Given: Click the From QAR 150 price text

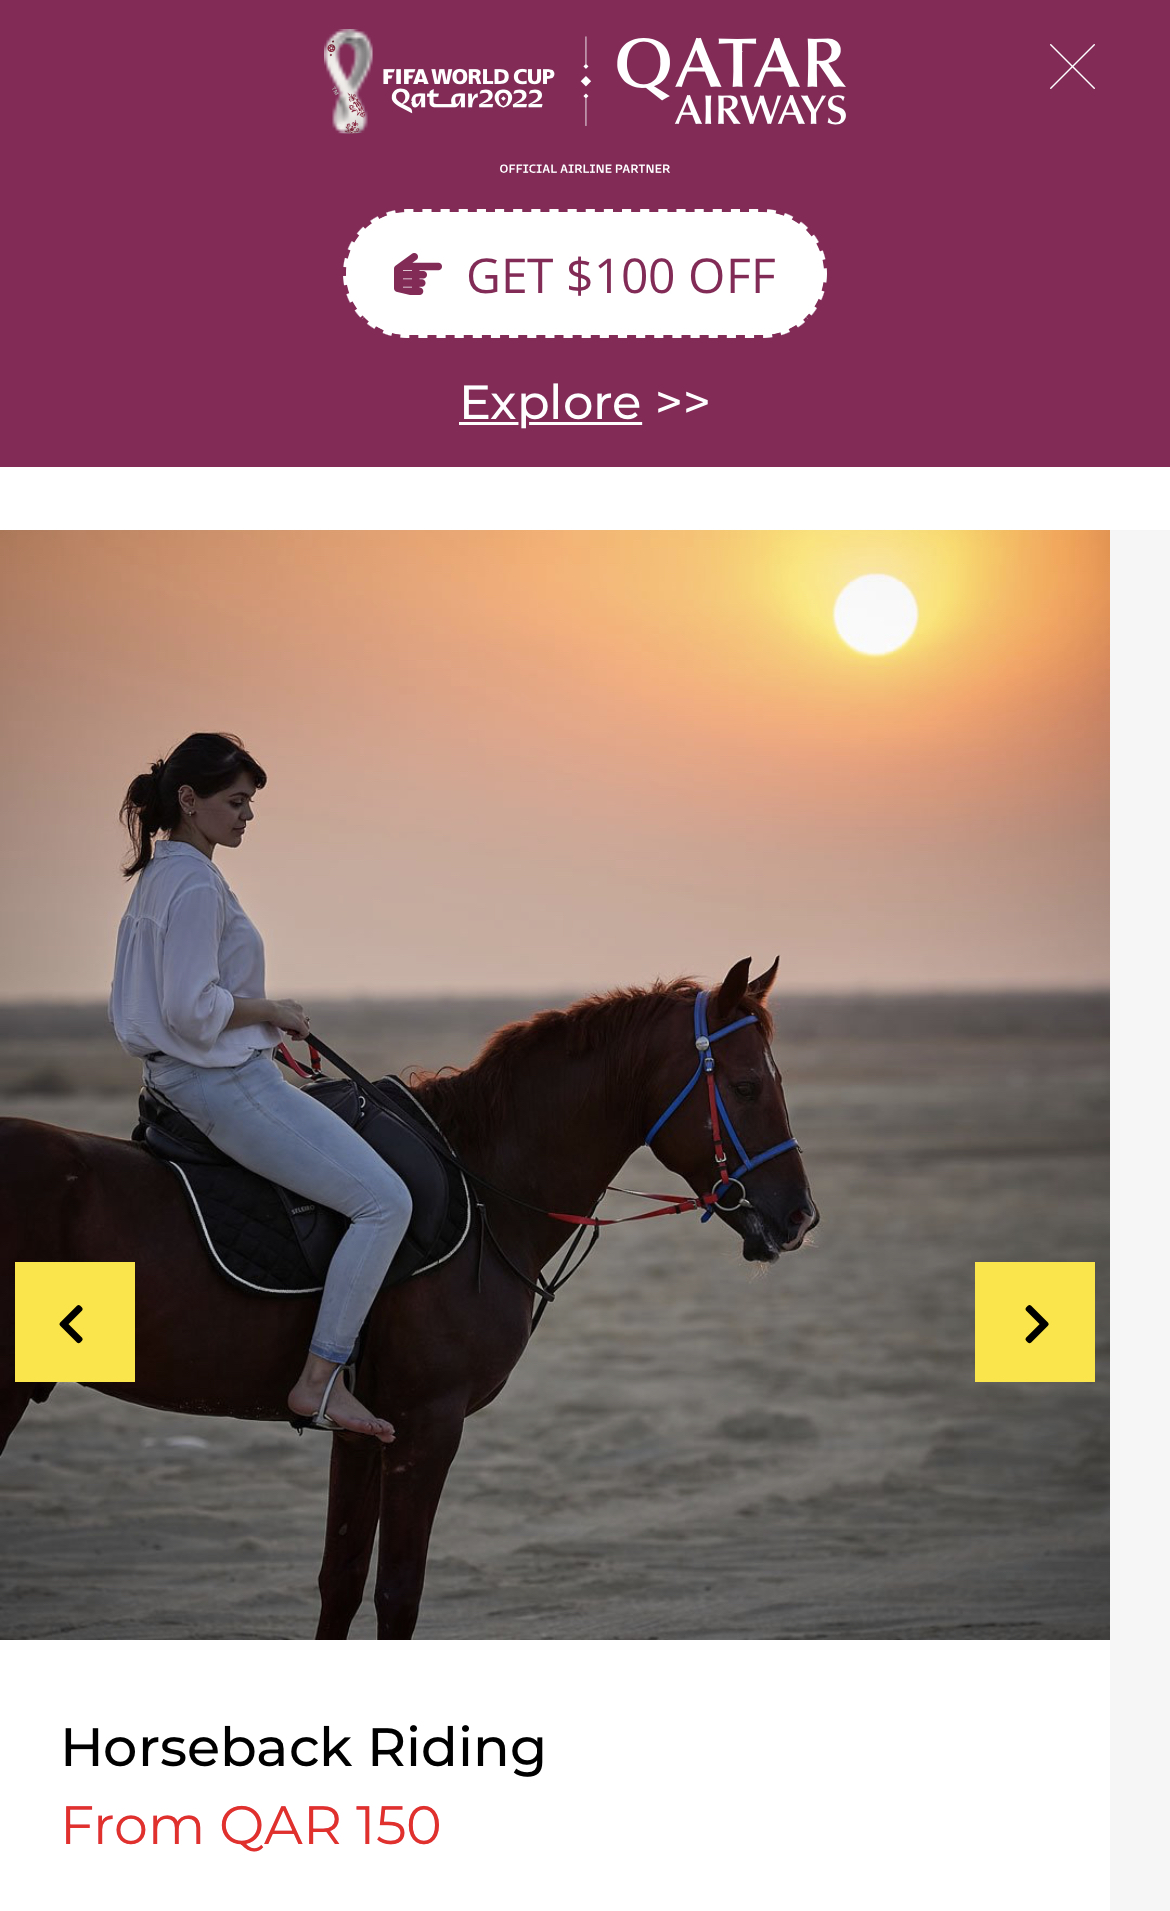Looking at the screenshot, I should 251,1825.
